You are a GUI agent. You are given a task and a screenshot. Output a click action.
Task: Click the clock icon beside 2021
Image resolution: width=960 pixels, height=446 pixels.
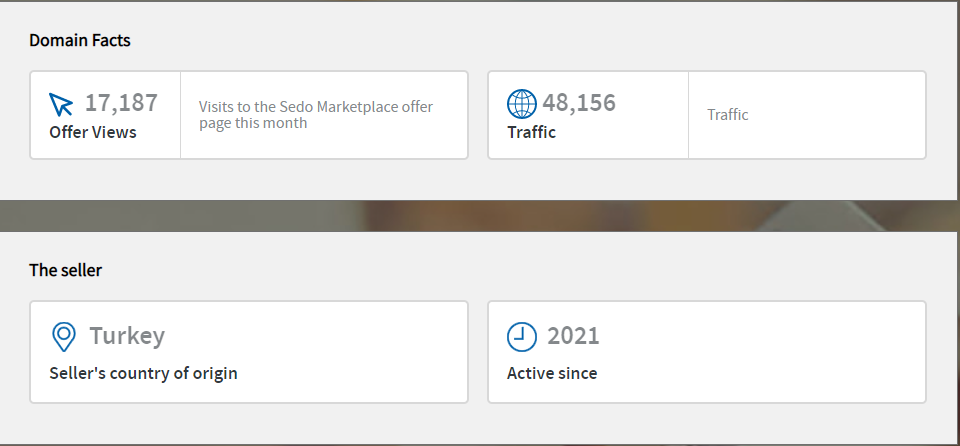tap(522, 336)
